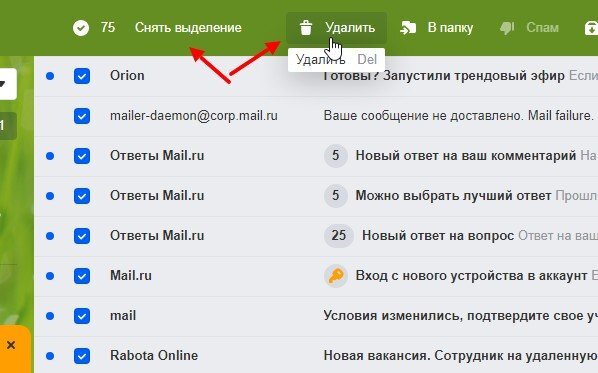This screenshot has width=598, height=373.
Task: Click the key icon on Mail.ru login message
Action: point(336,276)
